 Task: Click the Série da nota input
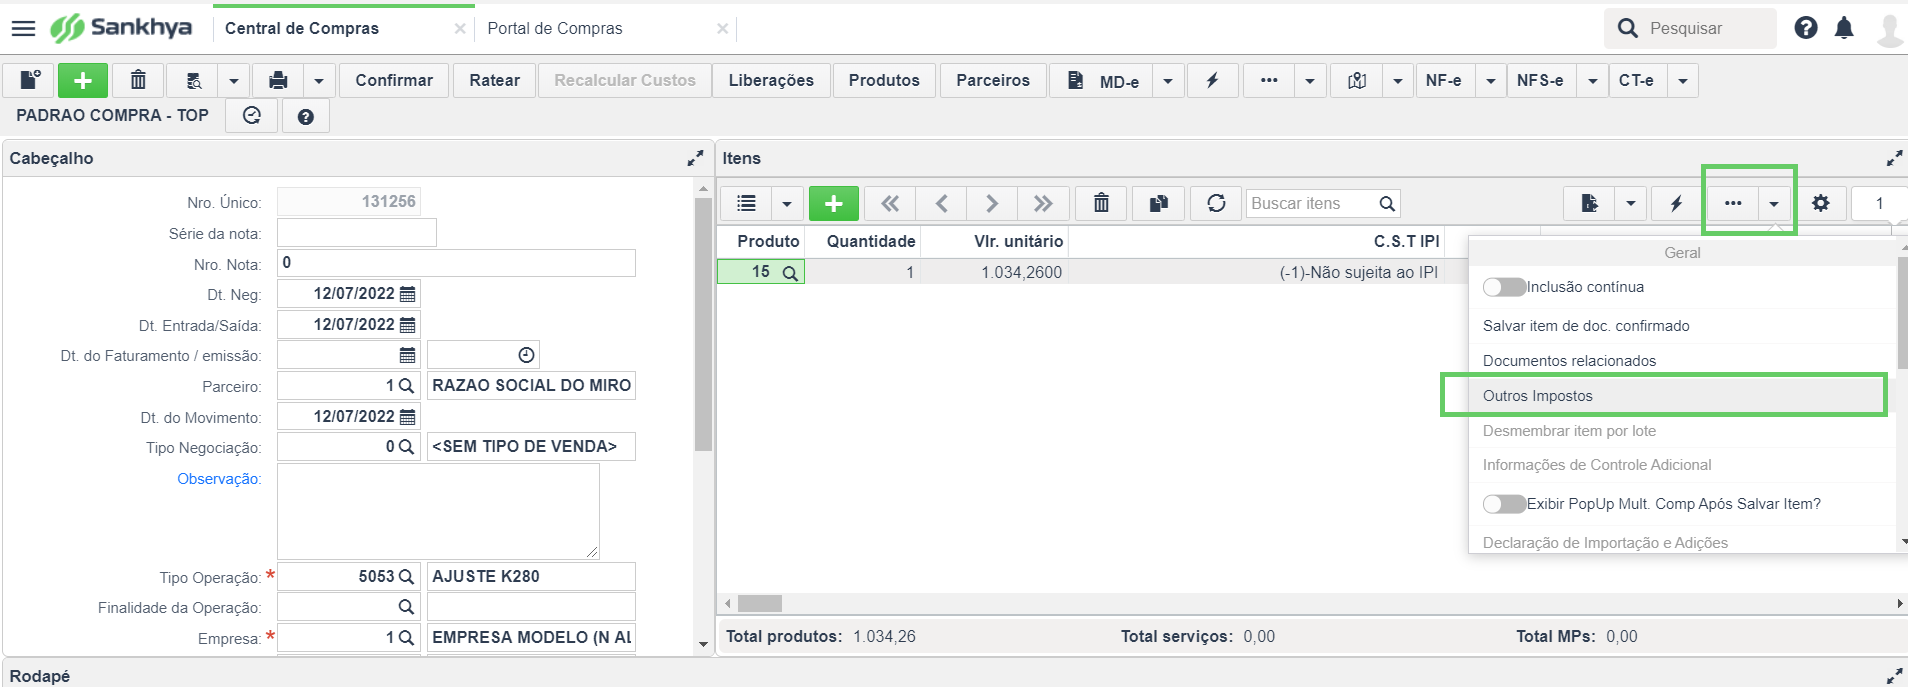point(357,233)
